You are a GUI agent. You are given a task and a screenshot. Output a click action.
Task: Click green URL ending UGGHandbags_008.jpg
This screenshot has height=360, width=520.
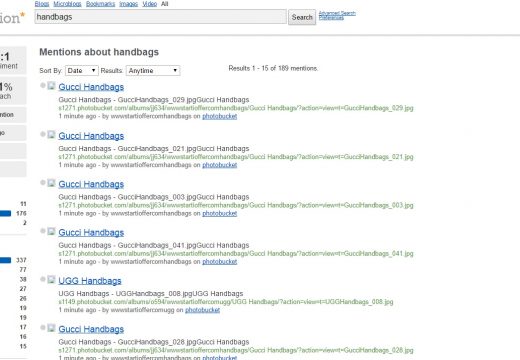click(226, 302)
